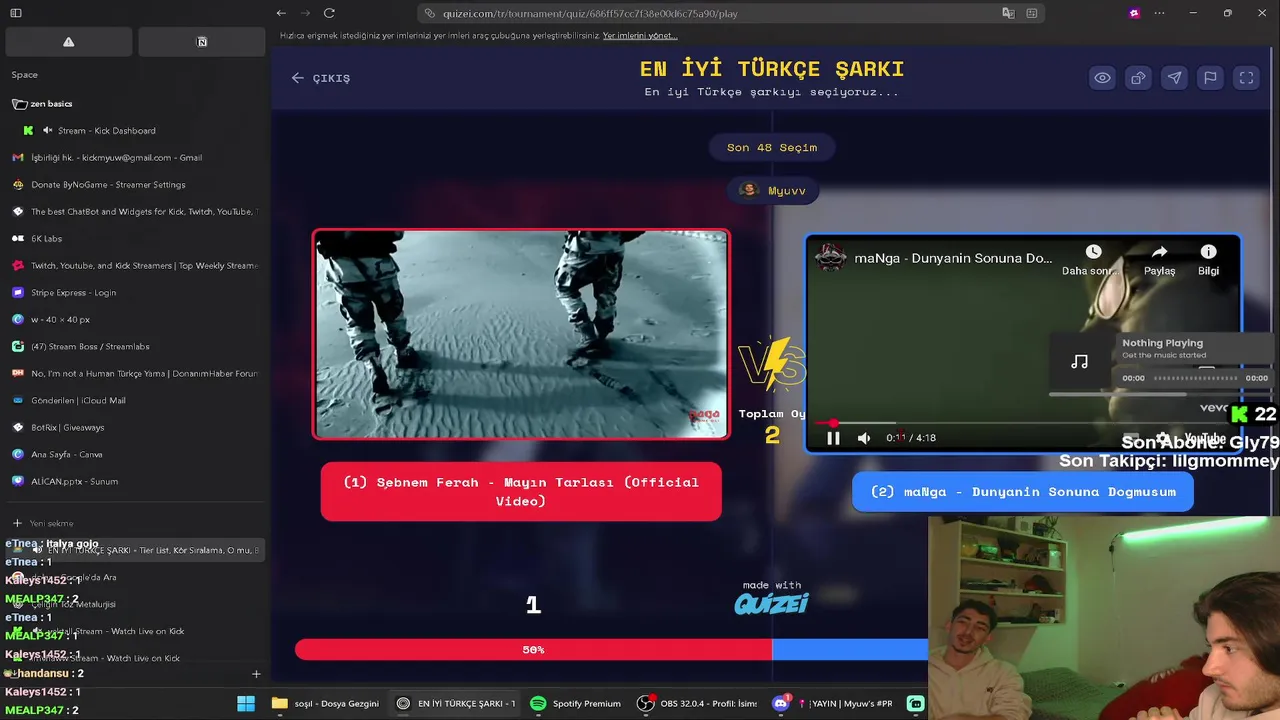Report quiz using the flag icon
1280x720 pixels.
coord(1210,78)
